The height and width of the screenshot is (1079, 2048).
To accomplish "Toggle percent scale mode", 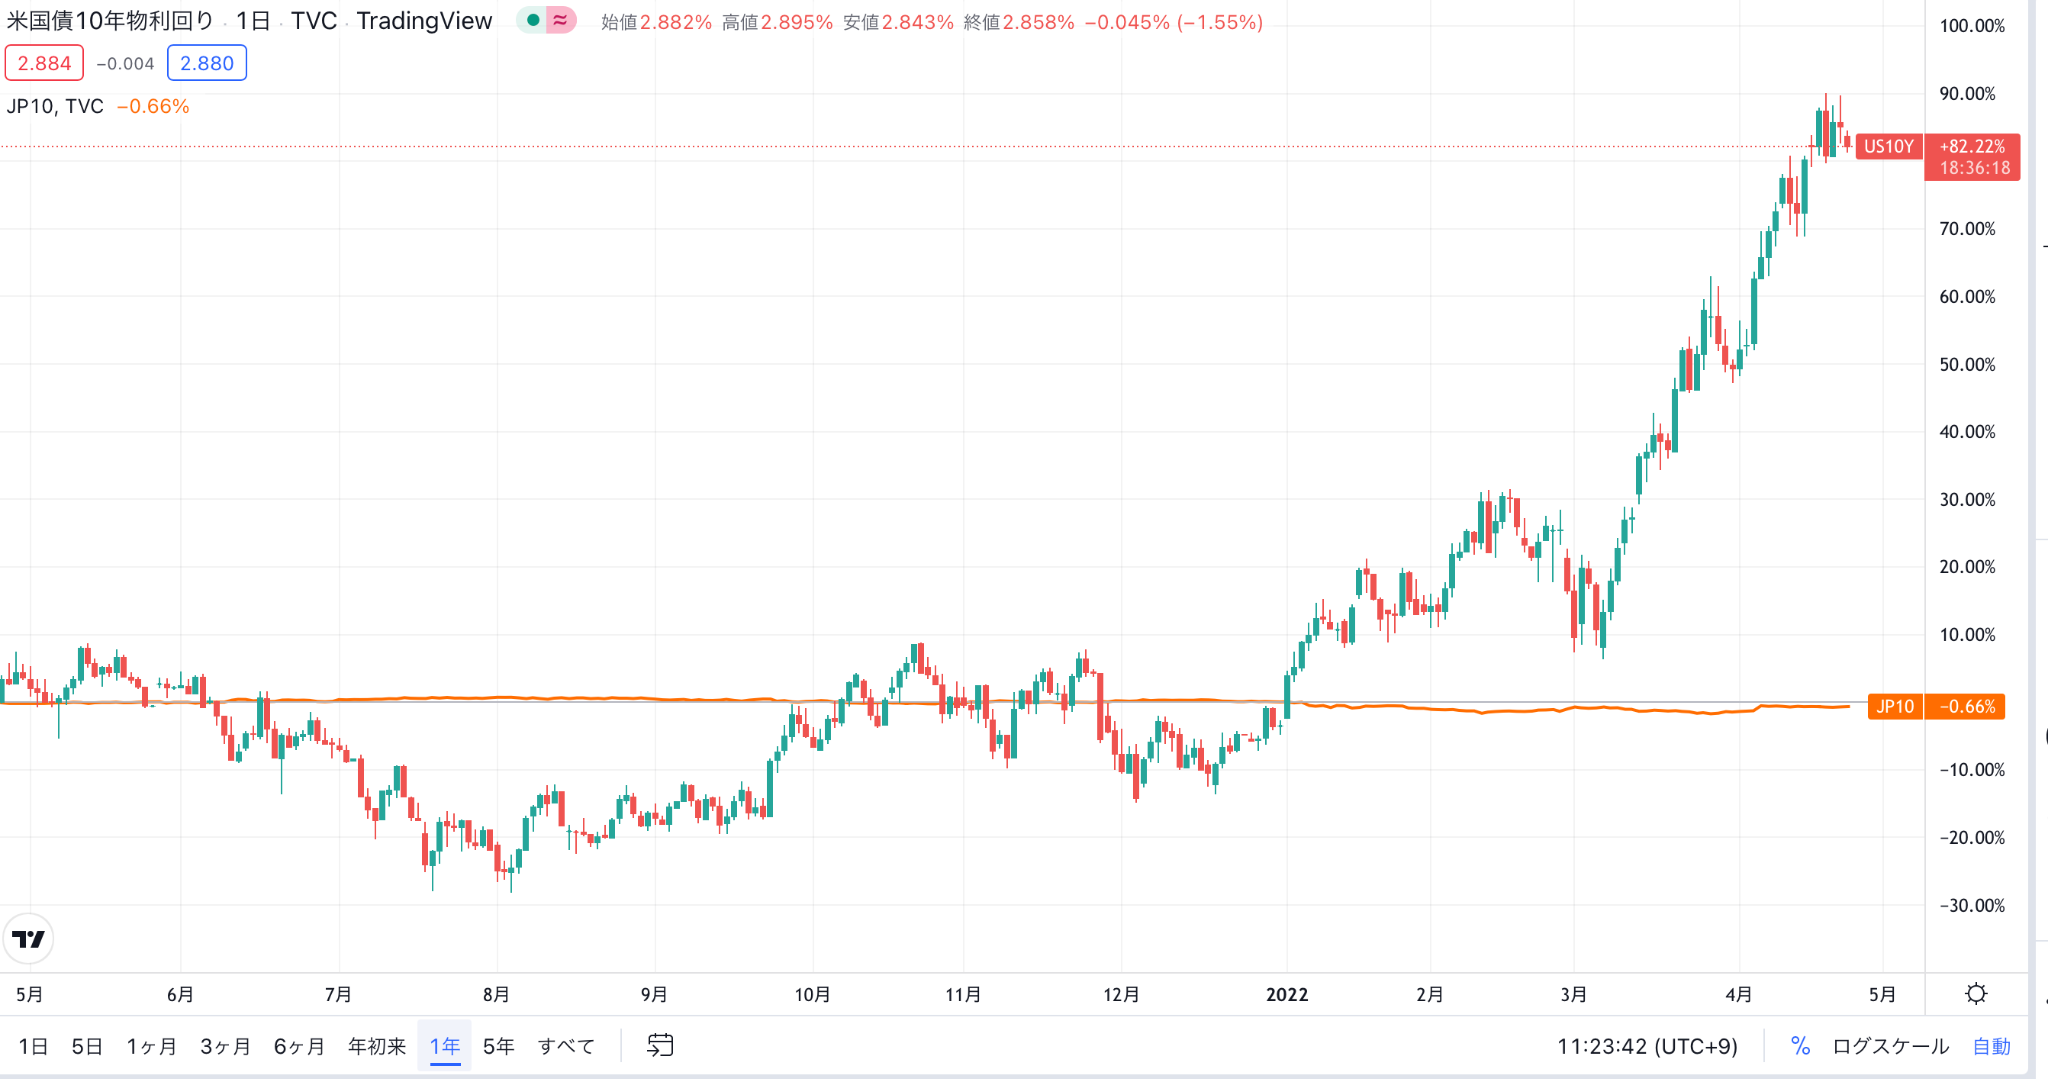I will pyautogui.click(x=1800, y=1046).
